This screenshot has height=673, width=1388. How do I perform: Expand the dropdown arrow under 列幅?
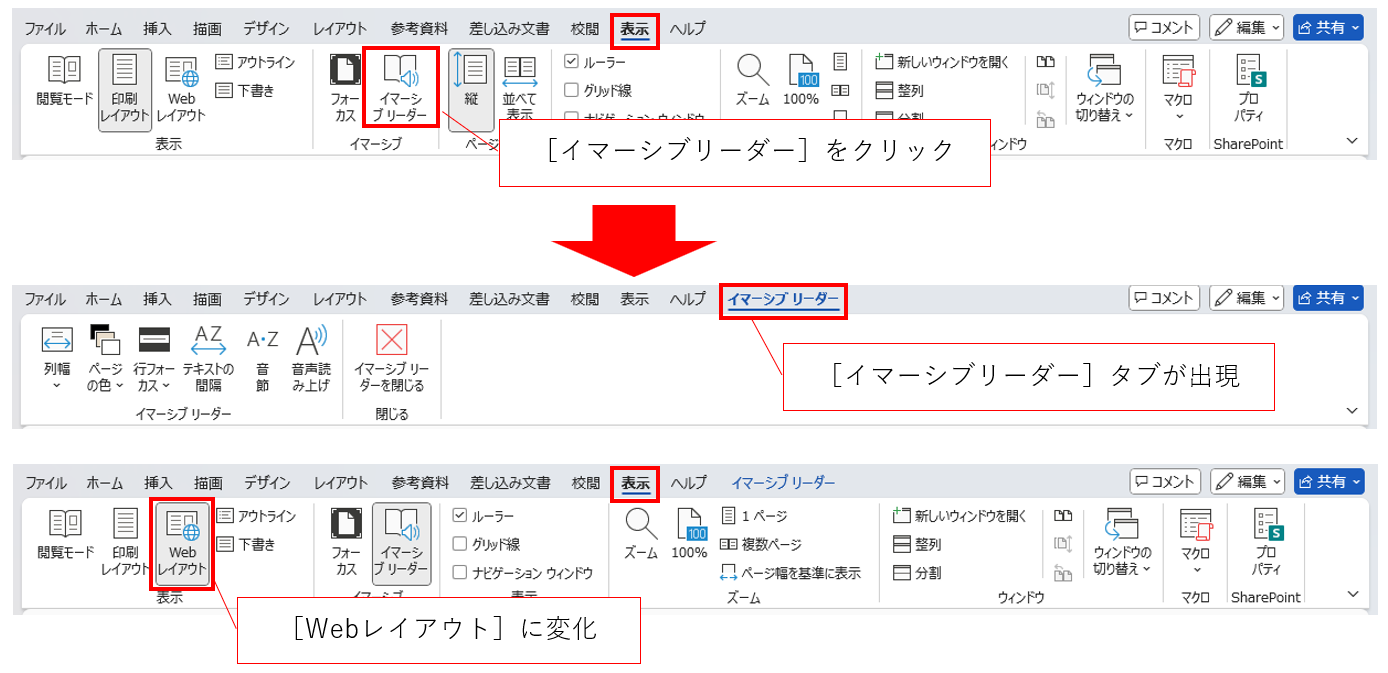pyautogui.click(x=57, y=386)
